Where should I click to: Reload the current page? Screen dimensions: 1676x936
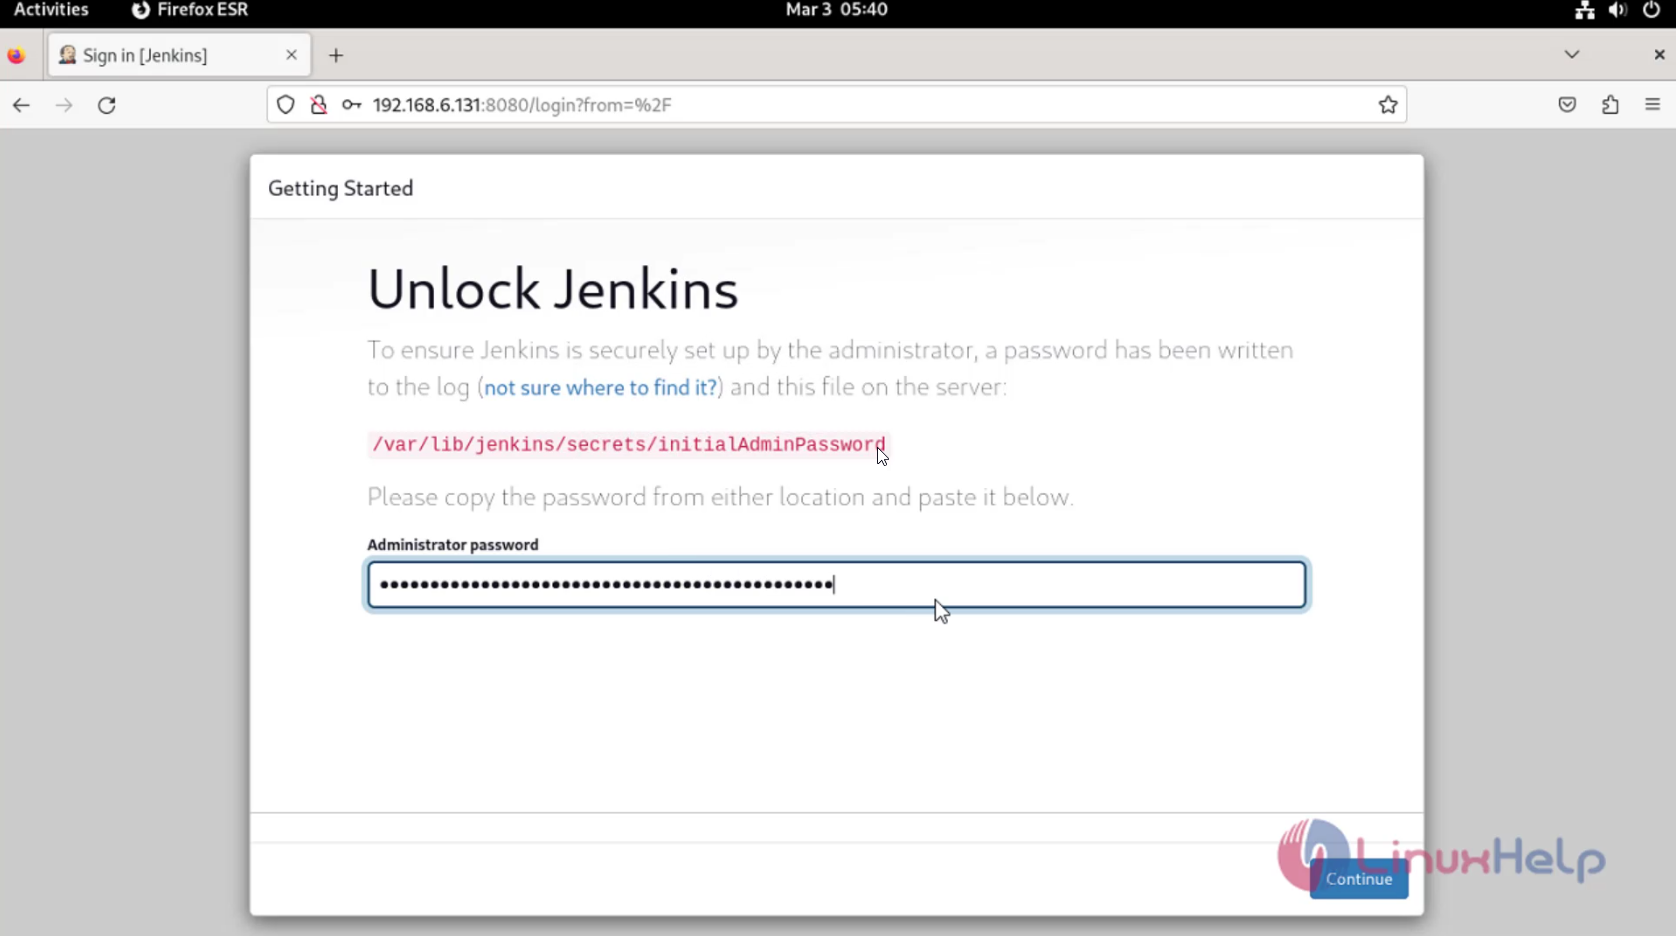[107, 105]
